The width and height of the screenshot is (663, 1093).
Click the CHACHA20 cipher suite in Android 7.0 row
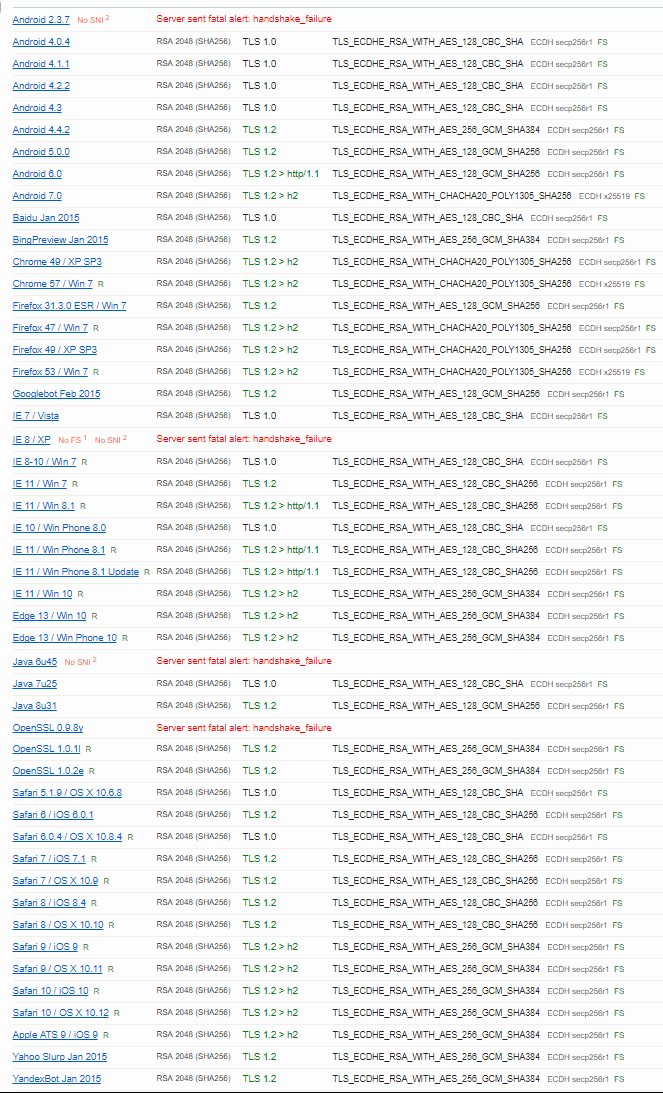tap(452, 196)
